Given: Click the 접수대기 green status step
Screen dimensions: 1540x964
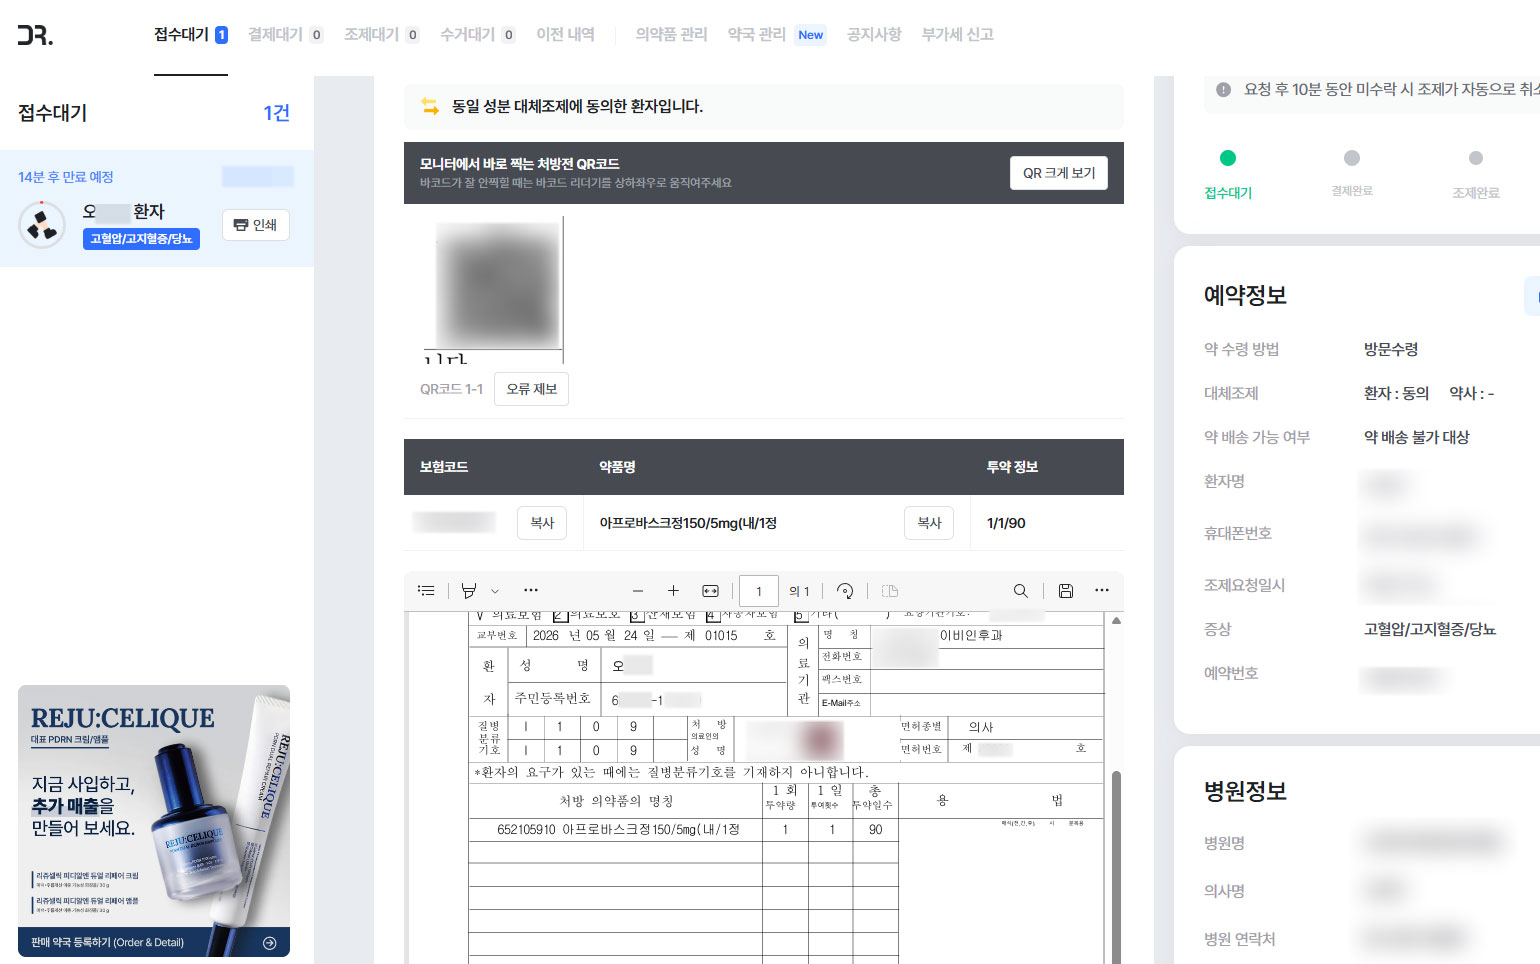Looking at the screenshot, I should 1228,174.
